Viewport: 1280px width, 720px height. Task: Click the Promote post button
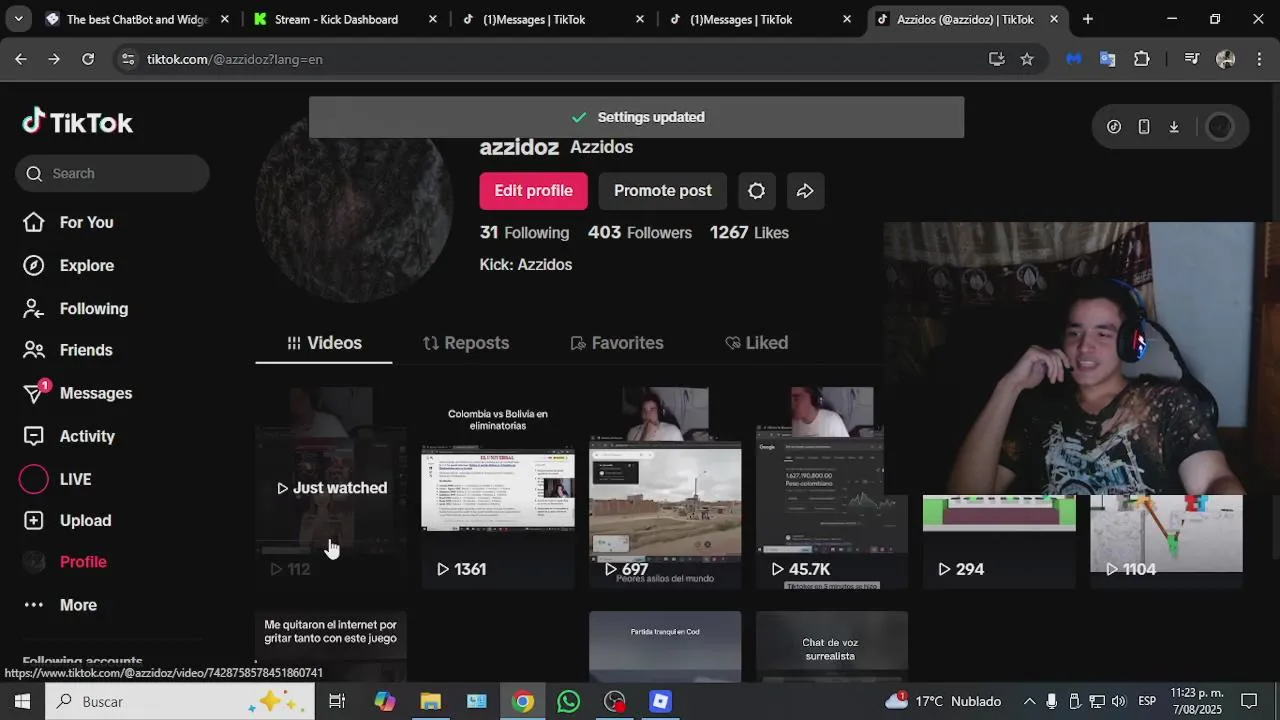pos(663,191)
